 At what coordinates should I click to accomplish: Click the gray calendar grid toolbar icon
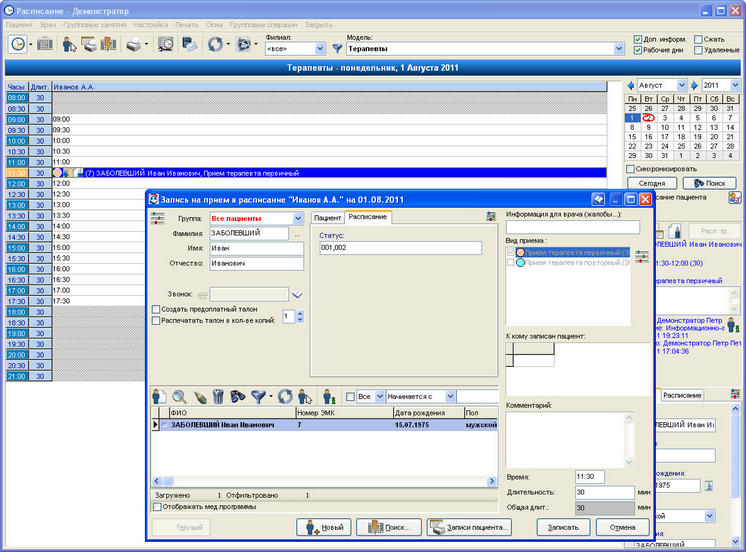[45, 45]
